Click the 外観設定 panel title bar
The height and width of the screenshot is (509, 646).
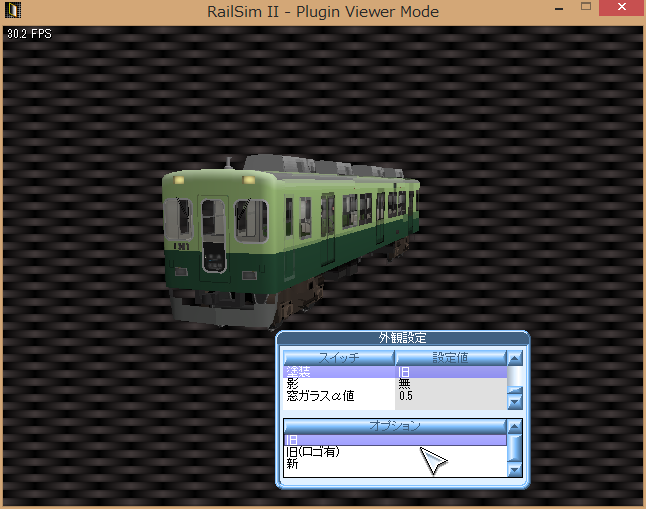click(x=403, y=338)
